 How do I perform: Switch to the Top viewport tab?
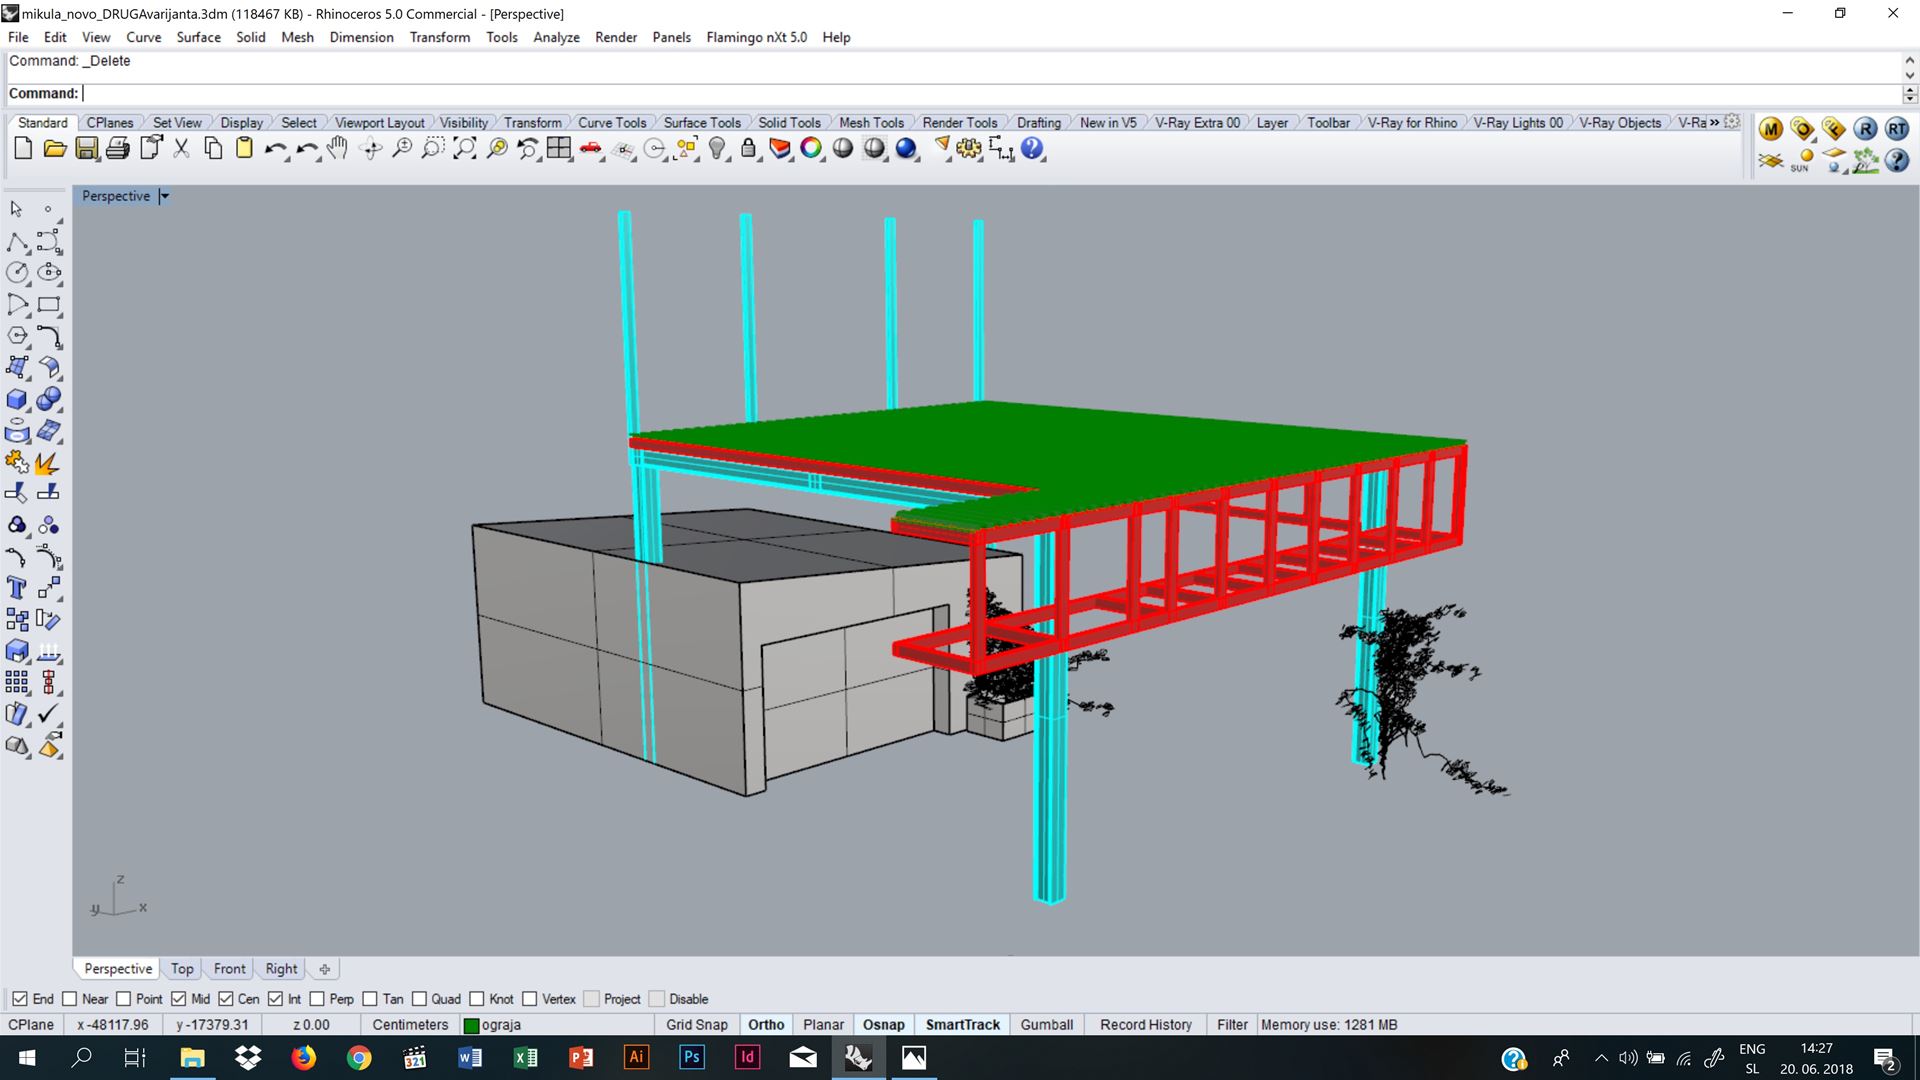point(182,969)
